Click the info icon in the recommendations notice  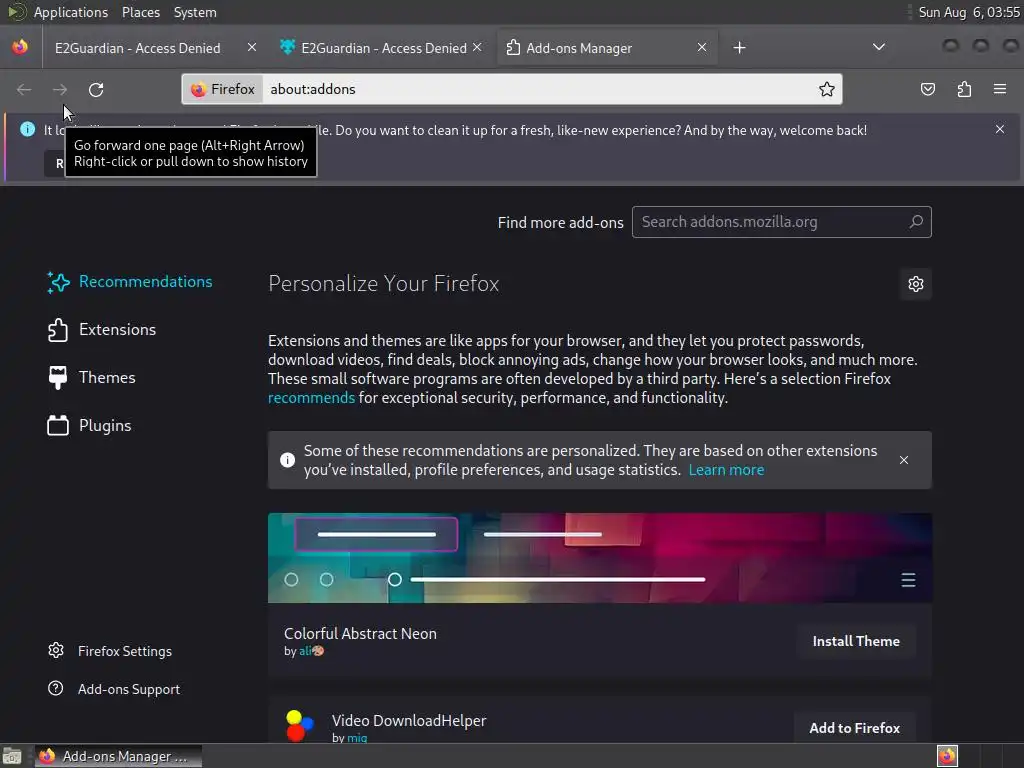[287, 460]
